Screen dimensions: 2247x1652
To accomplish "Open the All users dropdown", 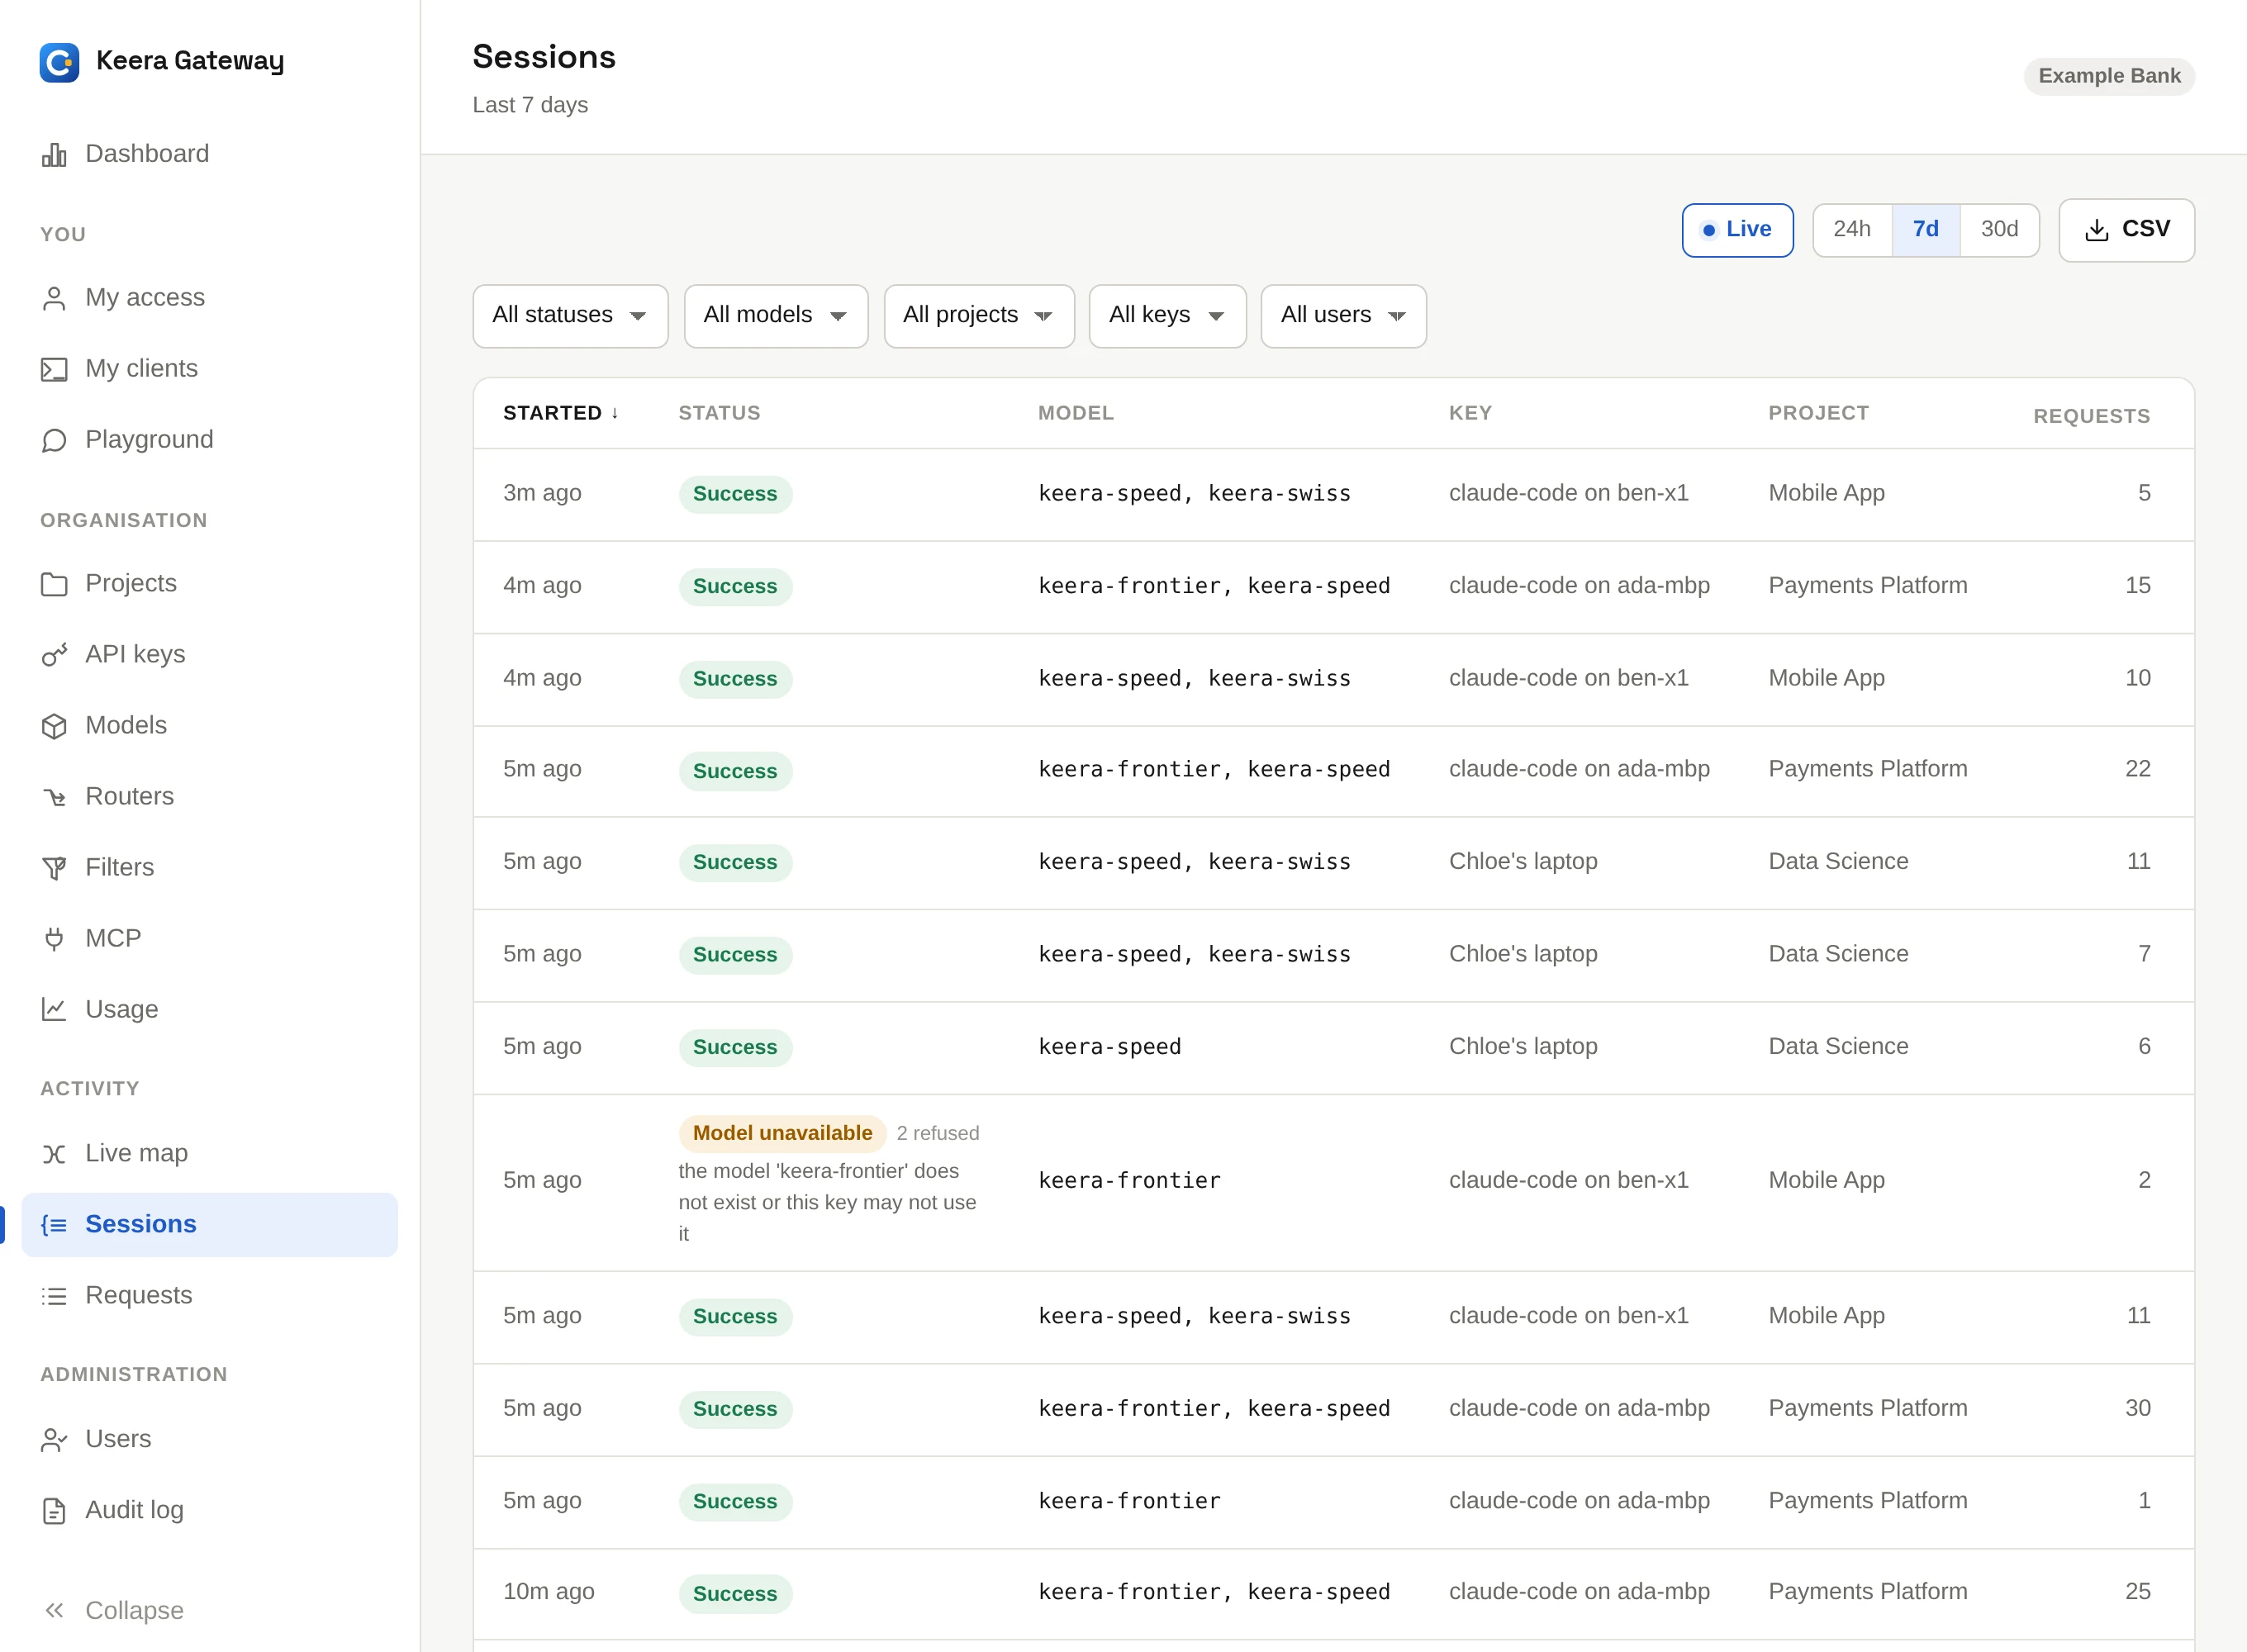I will tap(1343, 316).
